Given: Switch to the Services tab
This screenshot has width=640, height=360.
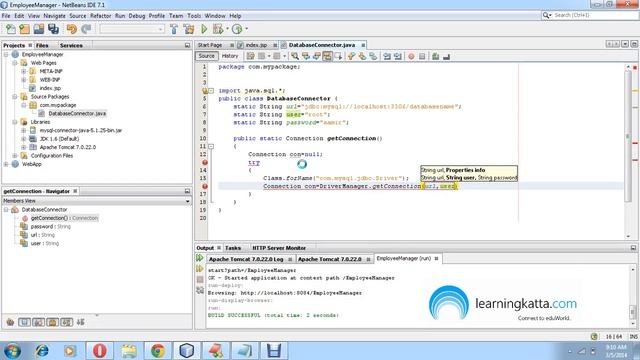Looking at the screenshot, I should 71,45.
